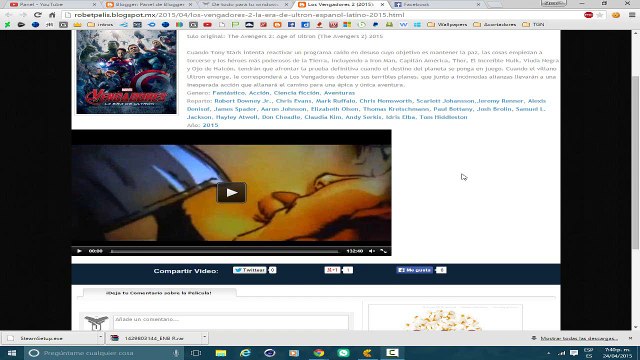
Task: Click the Añade un comentario field
Action: coord(231,321)
